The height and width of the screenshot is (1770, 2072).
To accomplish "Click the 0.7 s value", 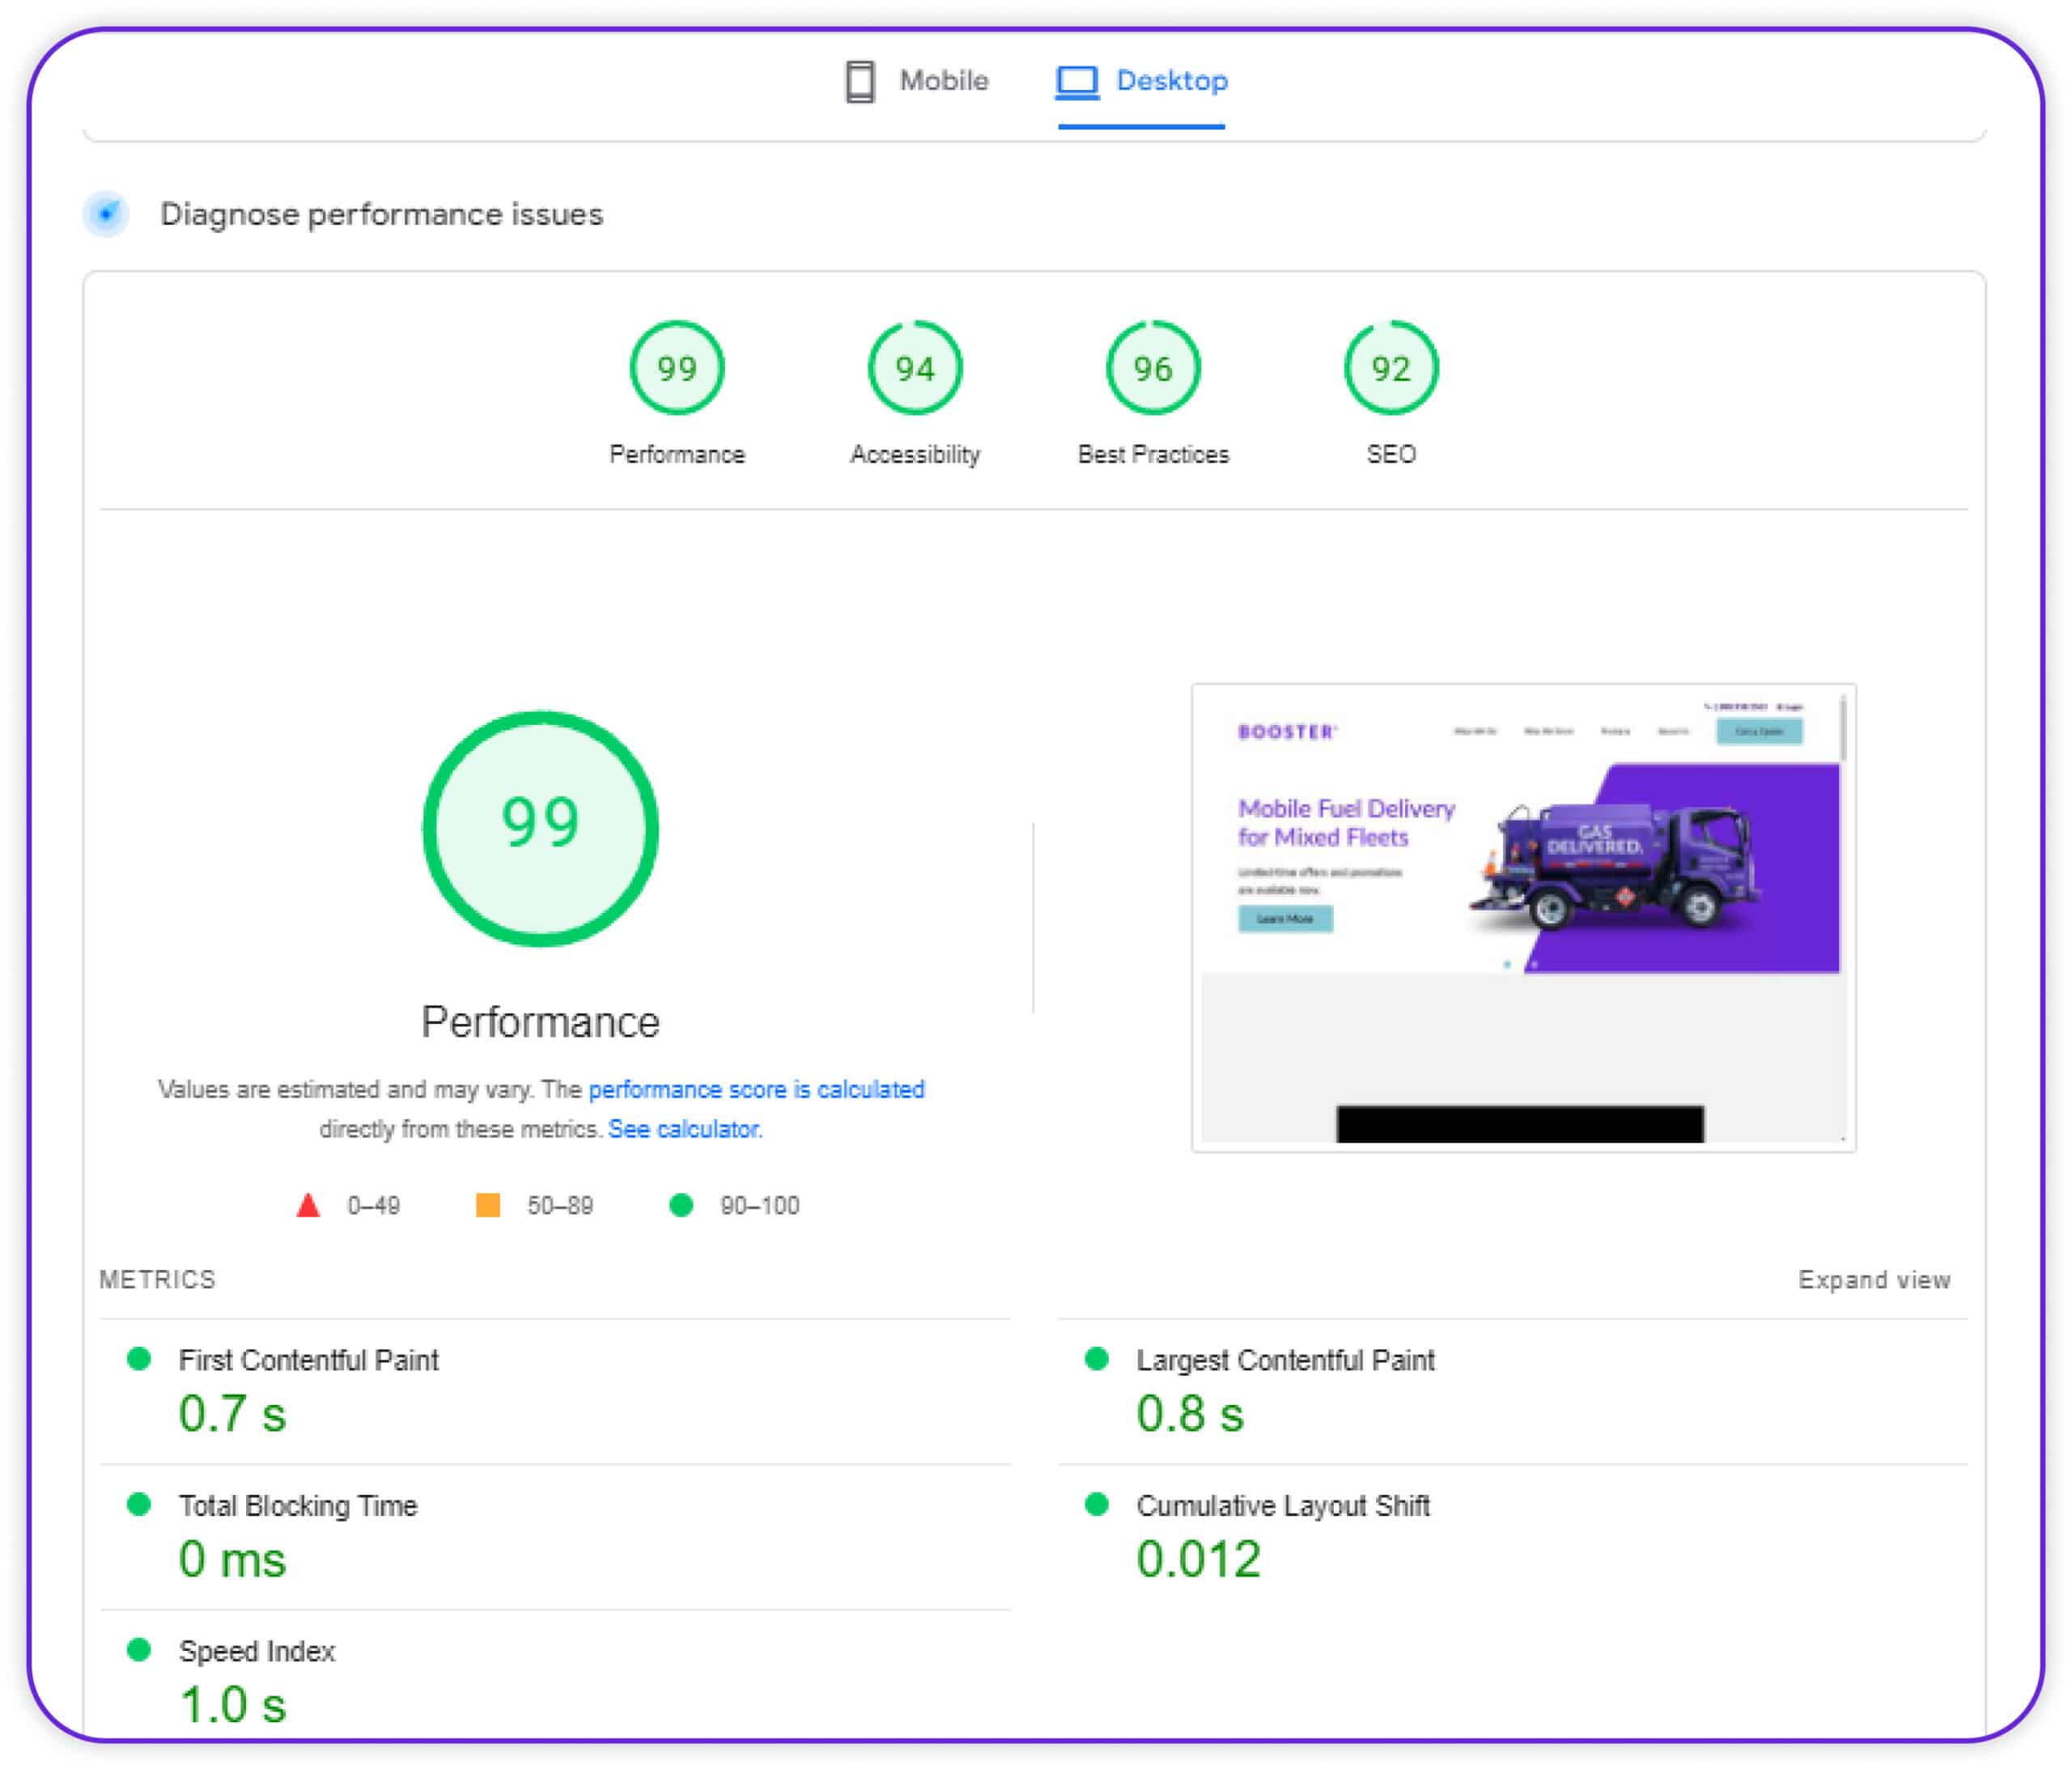I will (x=232, y=1414).
